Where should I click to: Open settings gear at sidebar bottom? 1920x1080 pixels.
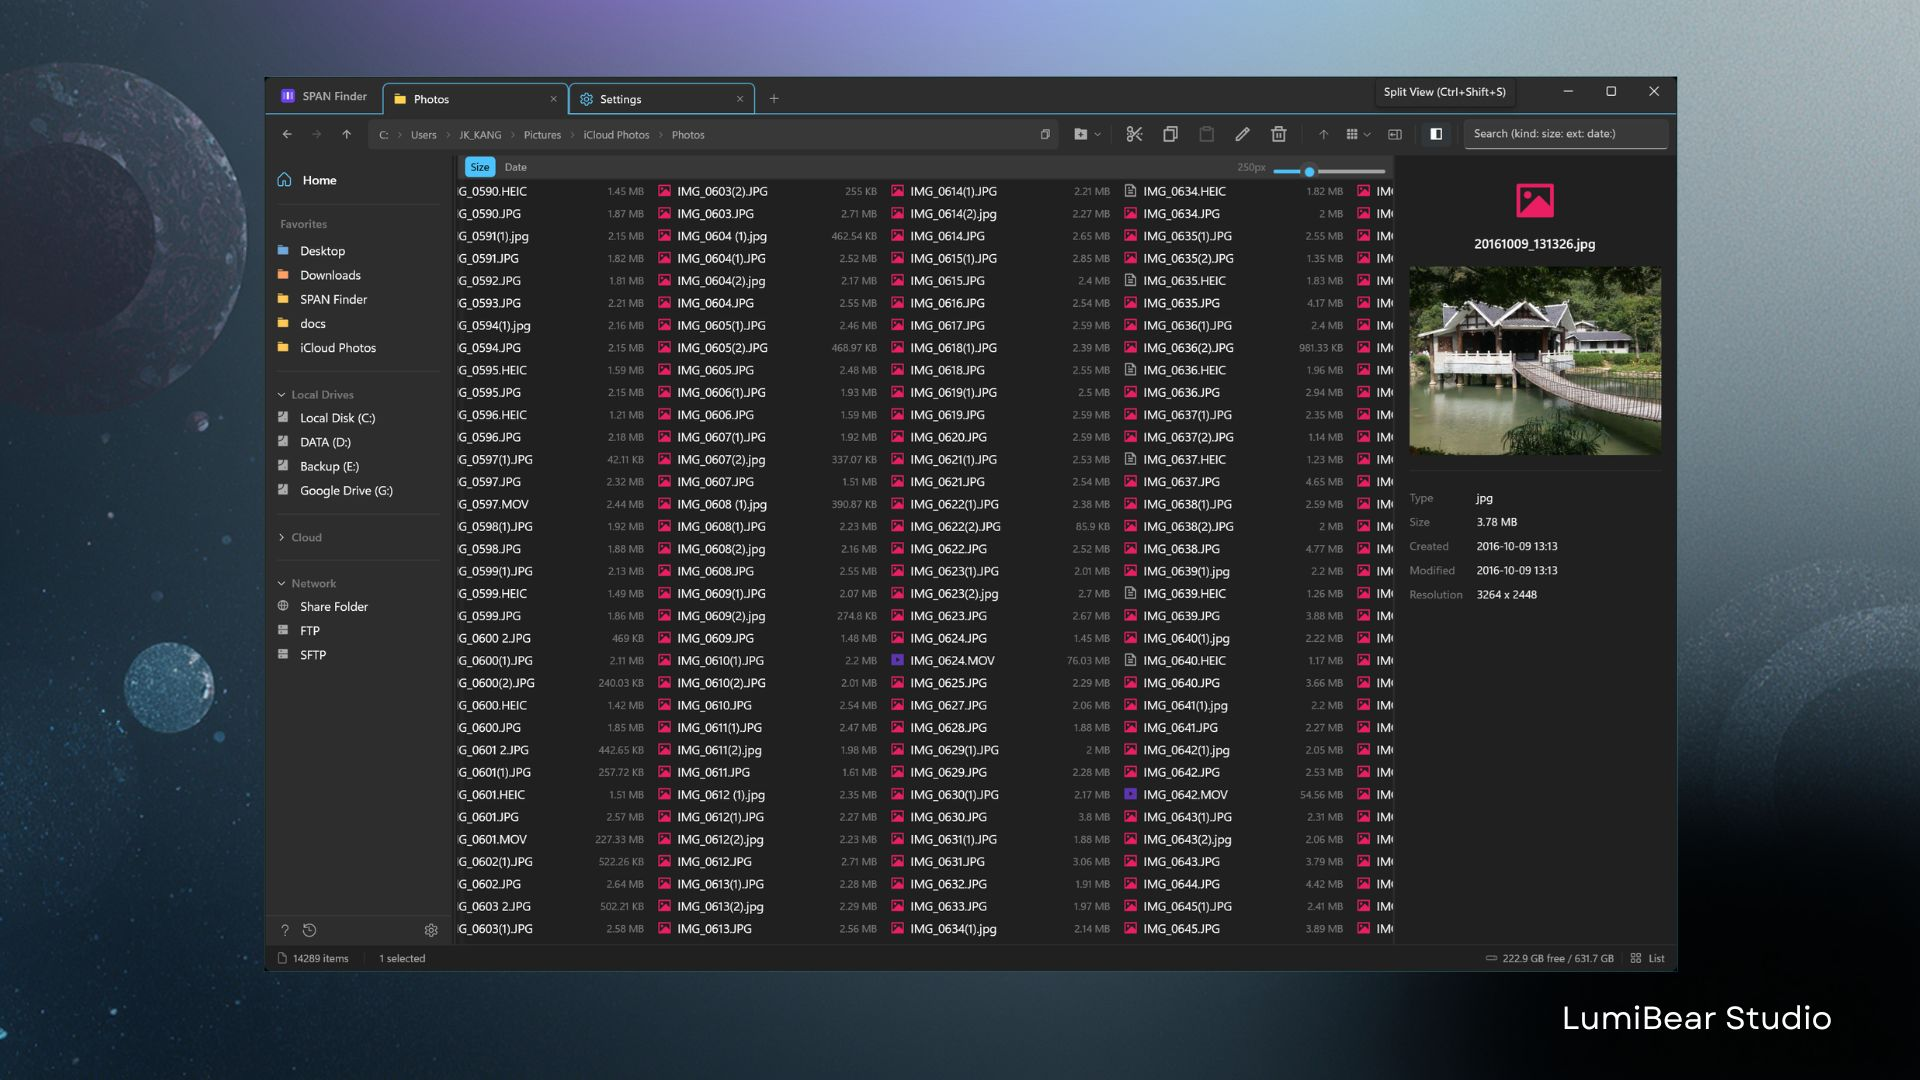(x=431, y=930)
